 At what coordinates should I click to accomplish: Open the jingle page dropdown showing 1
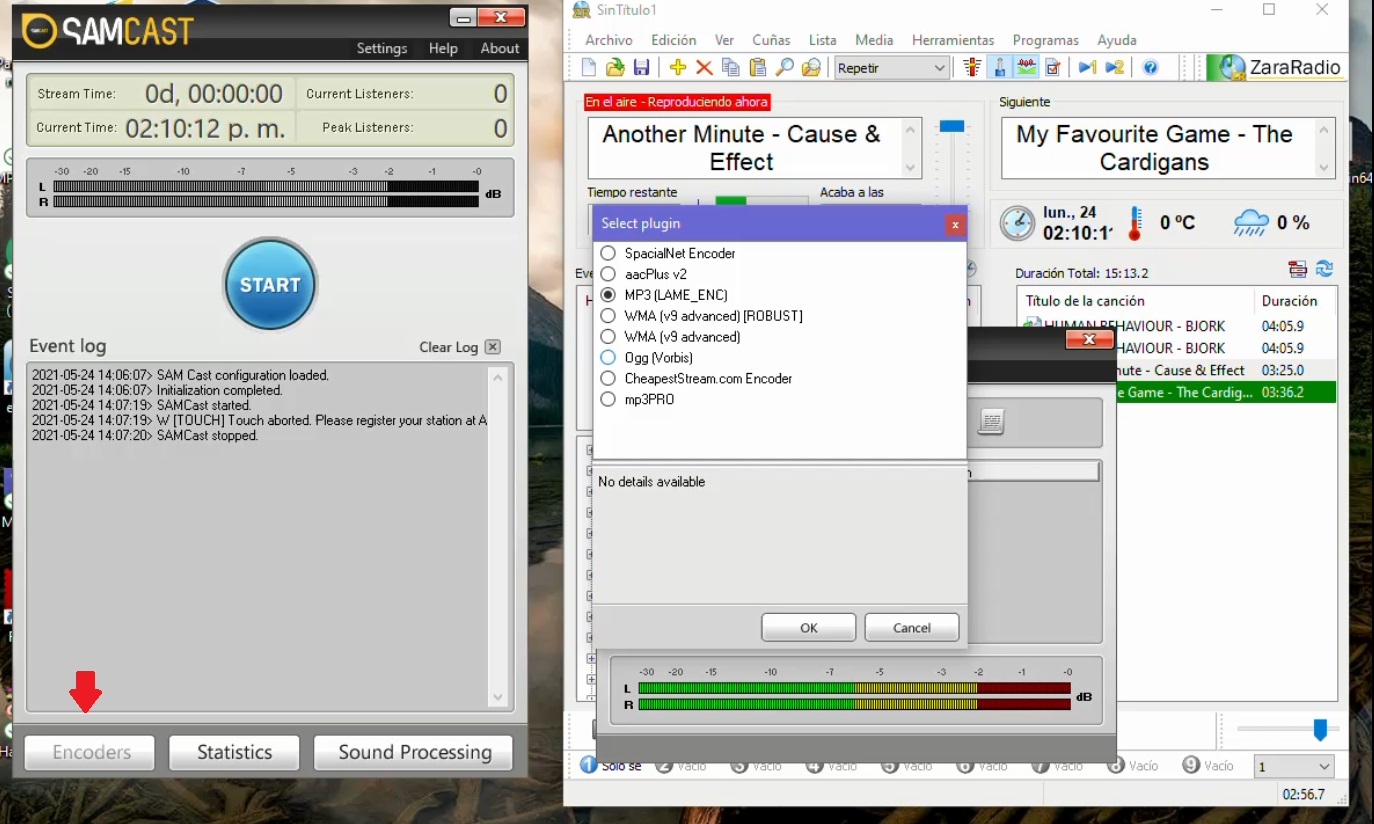click(1294, 767)
